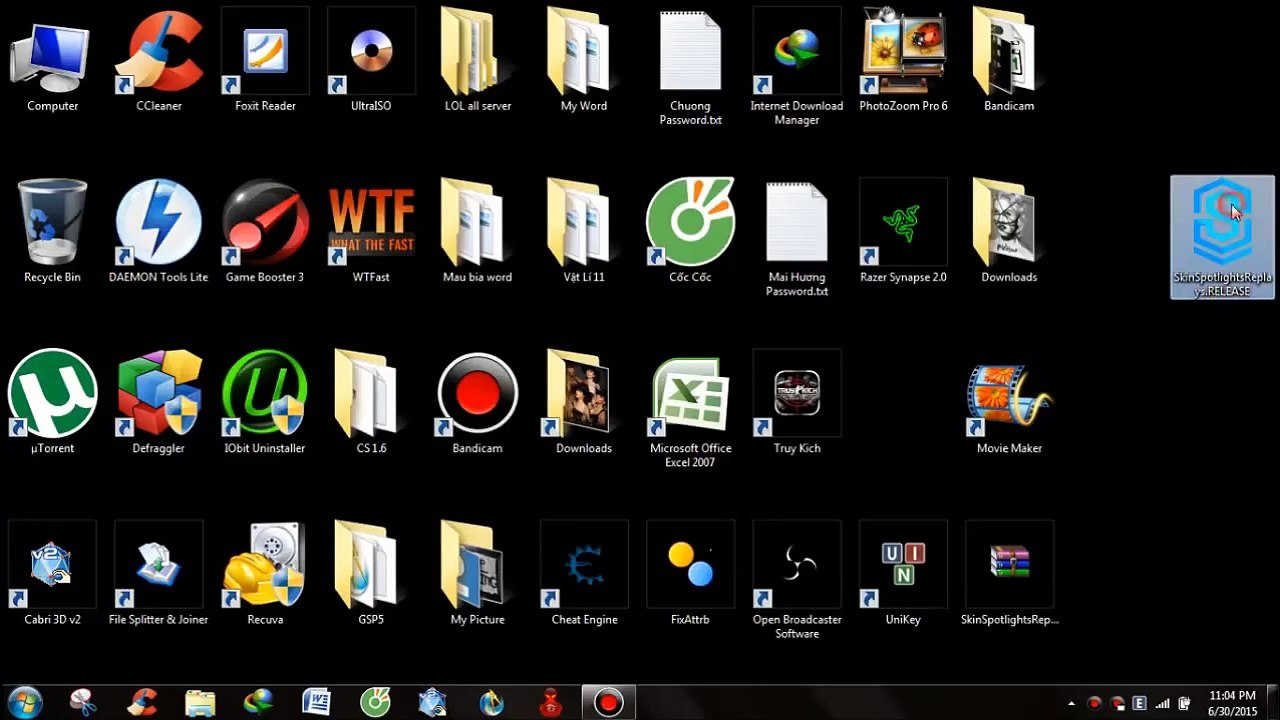Viewport: 1280px width, 720px height.
Task: Click the UniKey E tray icon
Action: pos(1138,703)
